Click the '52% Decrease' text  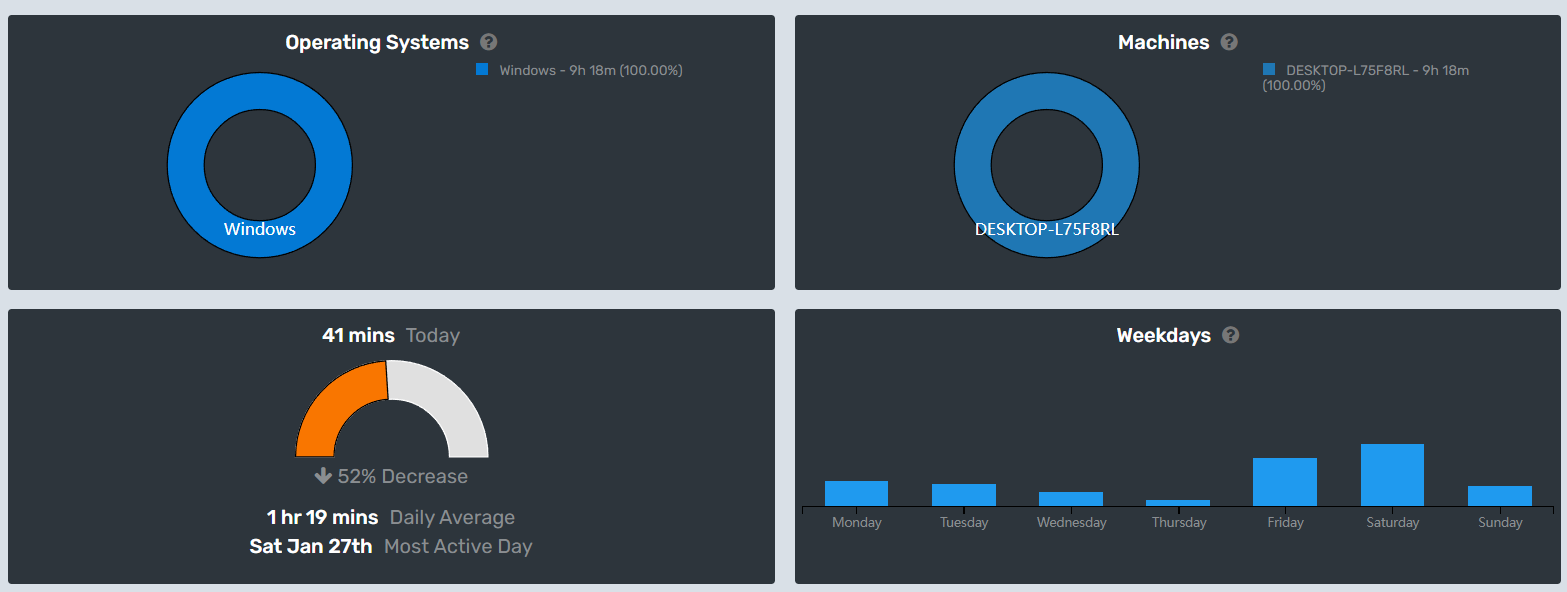click(403, 476)
